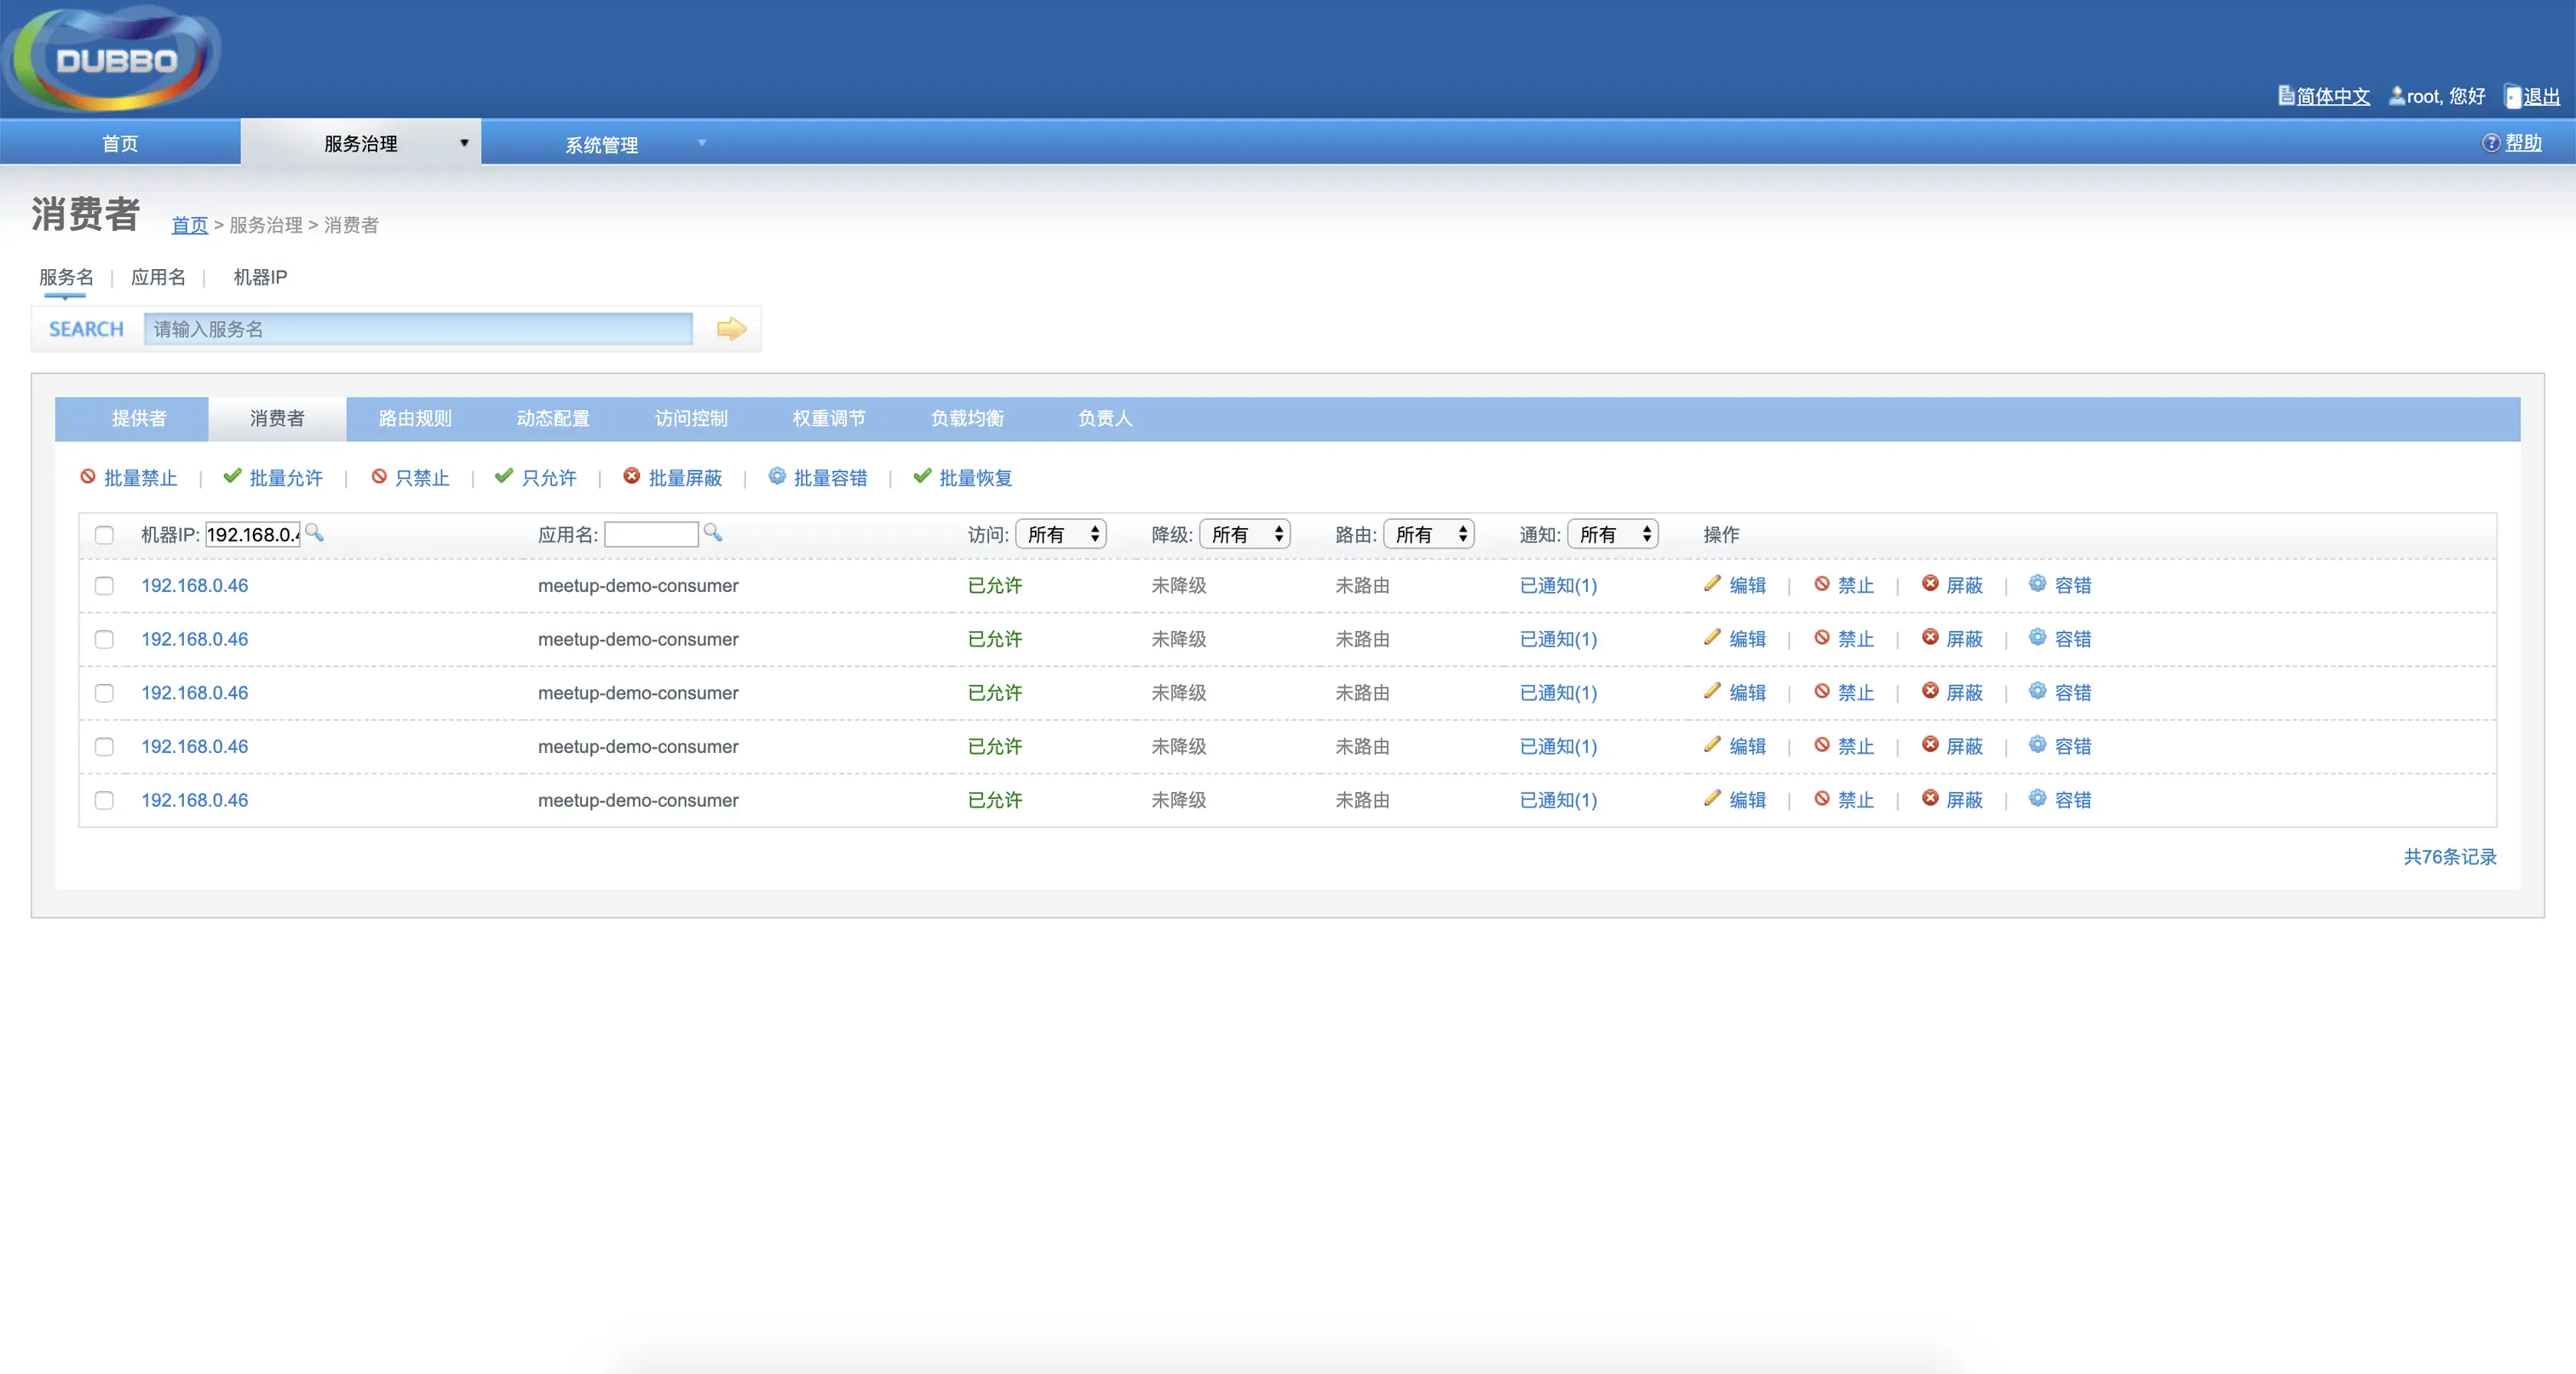Open the 负责人 owners tab
2576x1374 pixels.
(x=1105, y=419)
